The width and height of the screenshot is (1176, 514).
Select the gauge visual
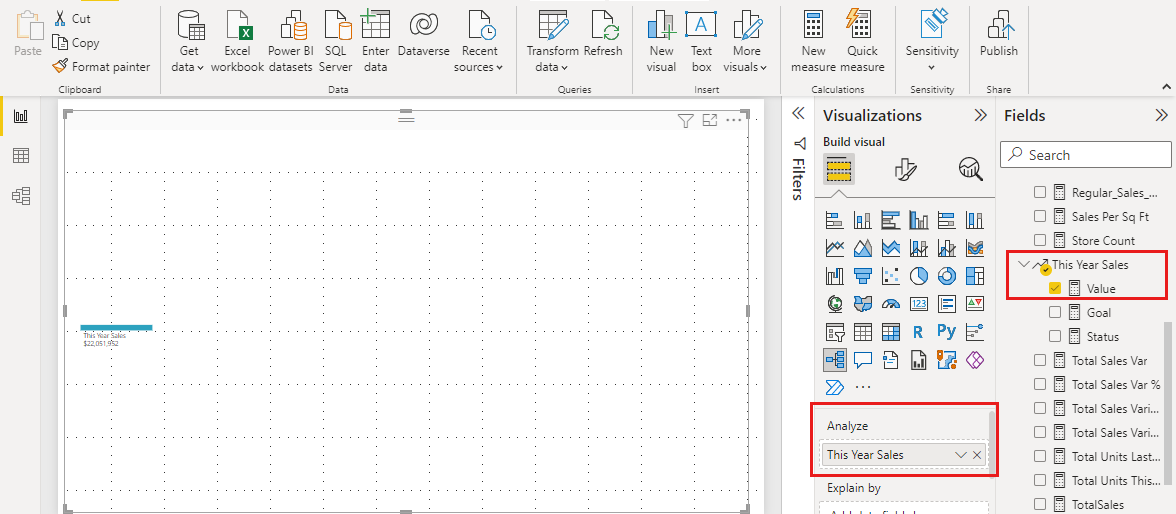[x=890, y=304]
